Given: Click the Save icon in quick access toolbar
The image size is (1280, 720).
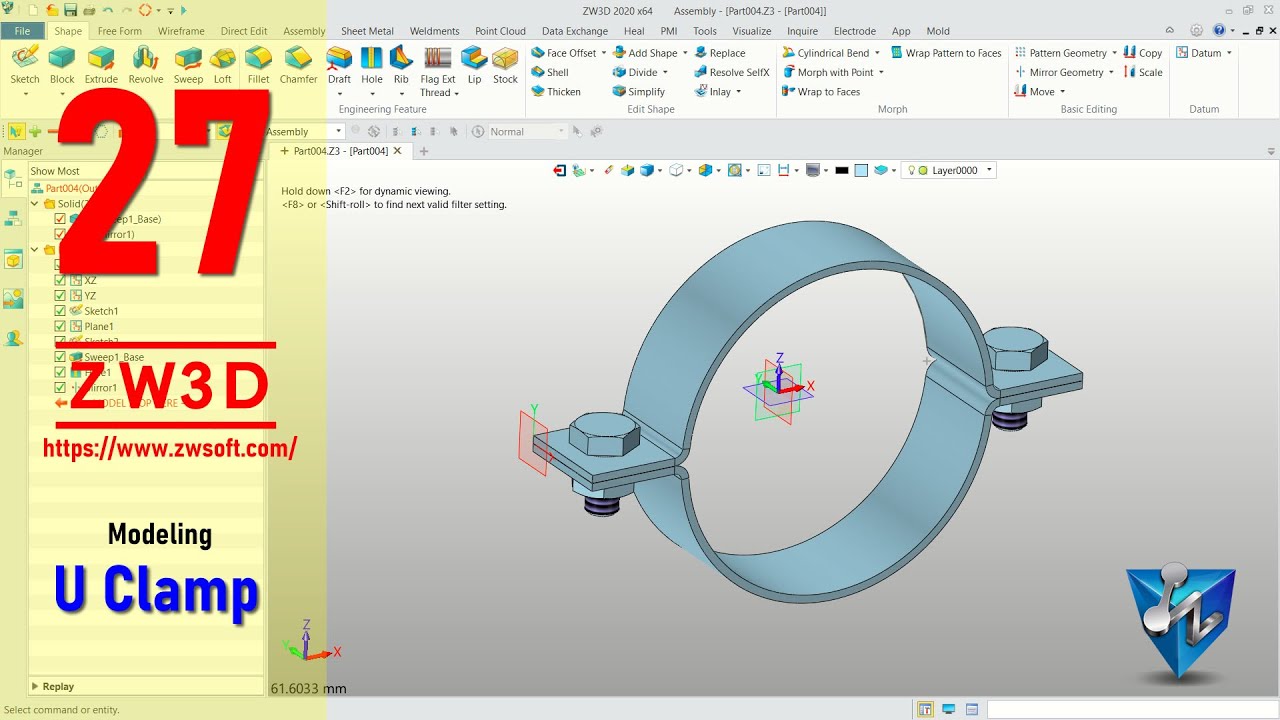Looking at the screenshot, I should pos(71,10).
